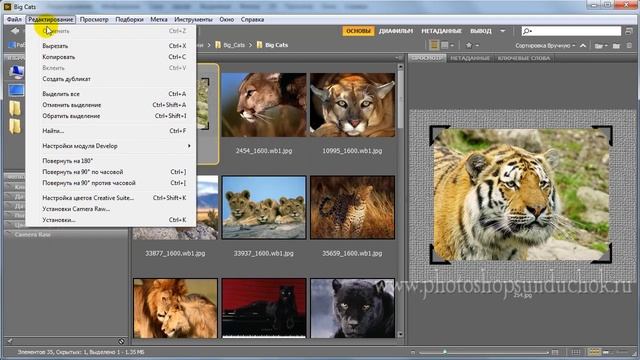Select highlighted thumbnails view icon
The height and width of the screenshot is (360, 640).
pyautogui.click(x=594, y=352)
